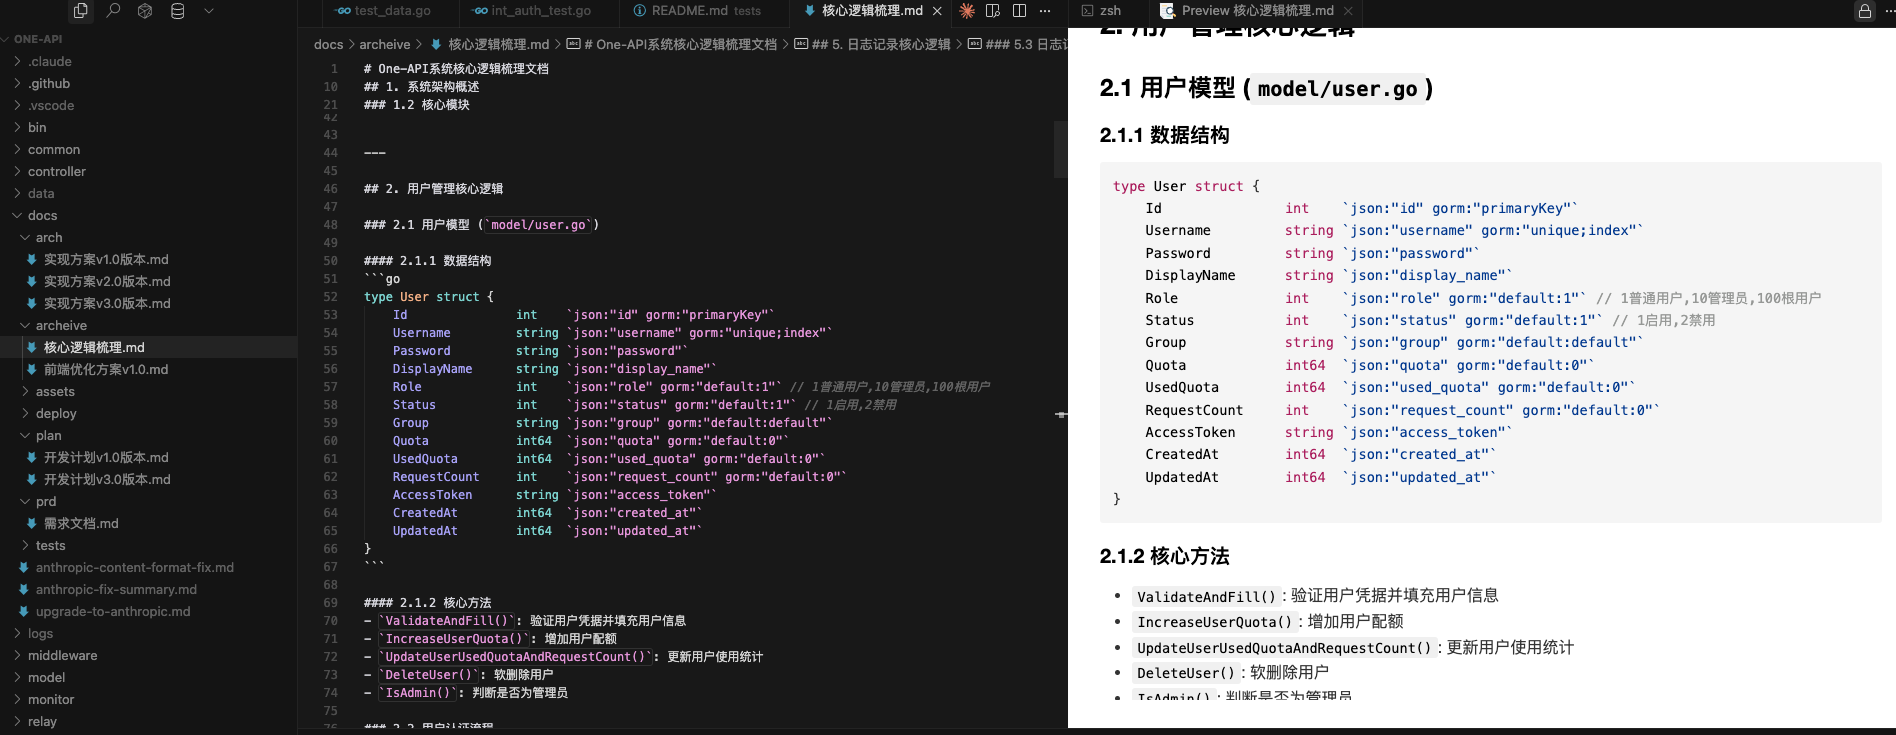Collapse the plan folder

[48, 435]
